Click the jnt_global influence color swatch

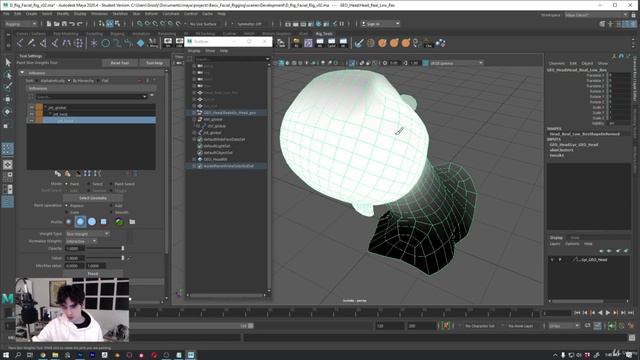coord(39,107)
